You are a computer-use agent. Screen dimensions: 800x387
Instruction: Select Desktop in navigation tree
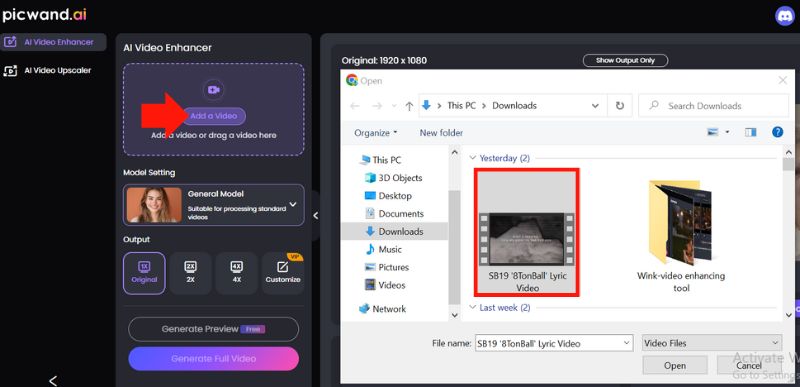[388, 196]
